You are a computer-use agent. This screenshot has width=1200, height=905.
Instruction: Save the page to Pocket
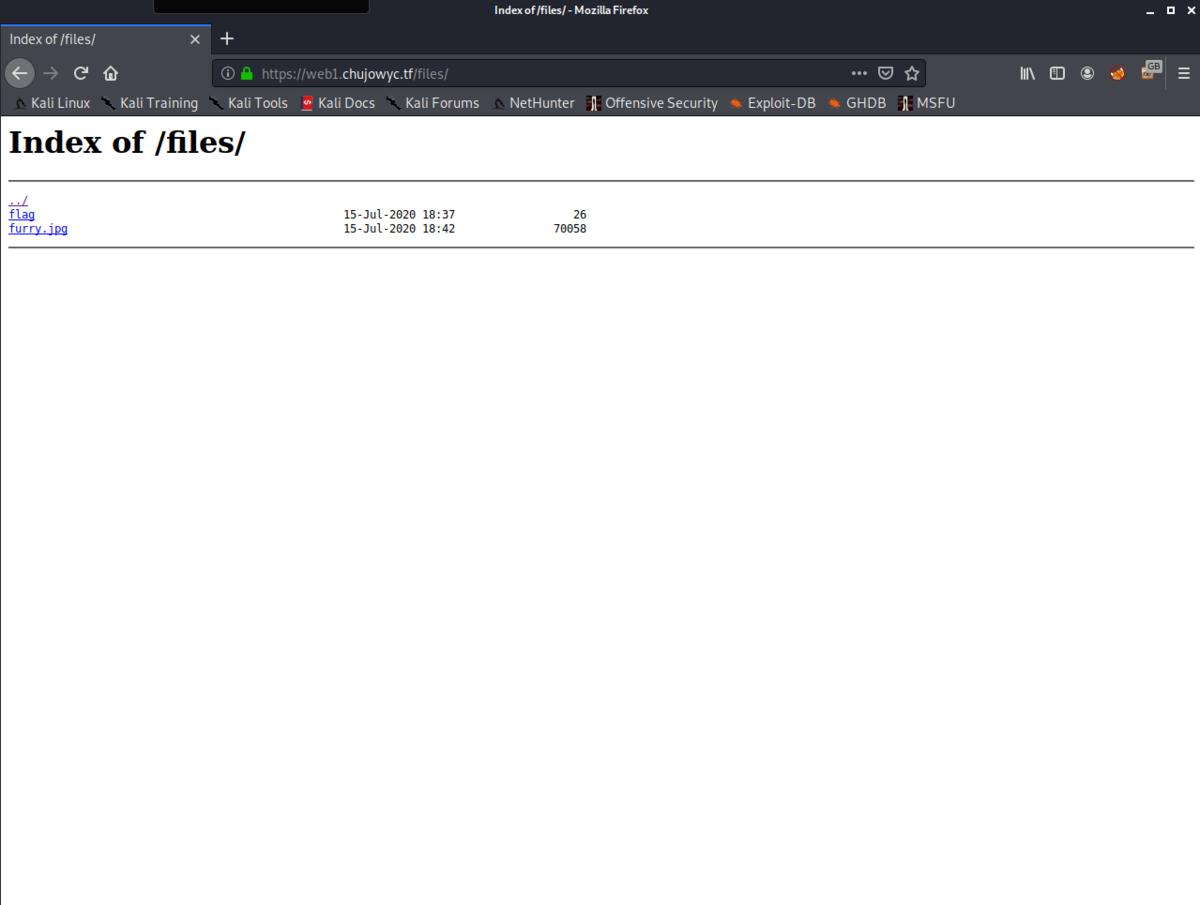click(x=885, y=72)
